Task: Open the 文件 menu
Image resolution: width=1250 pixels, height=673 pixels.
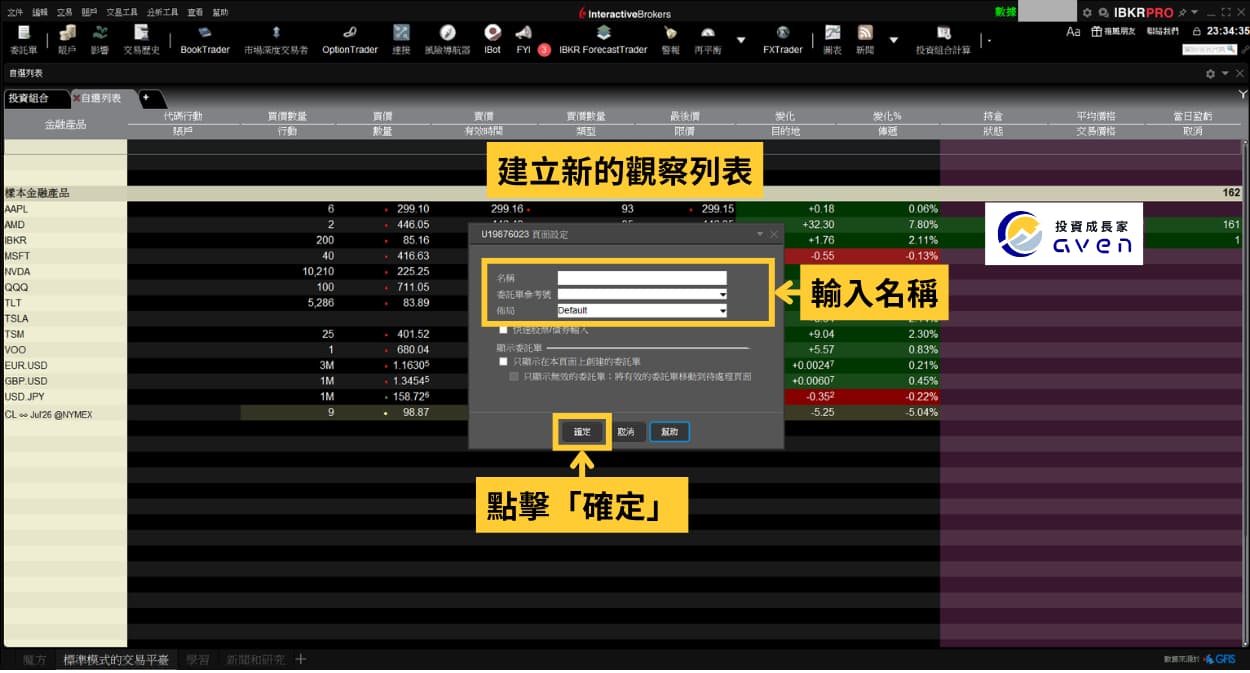Action: click(x=14, y=13)
